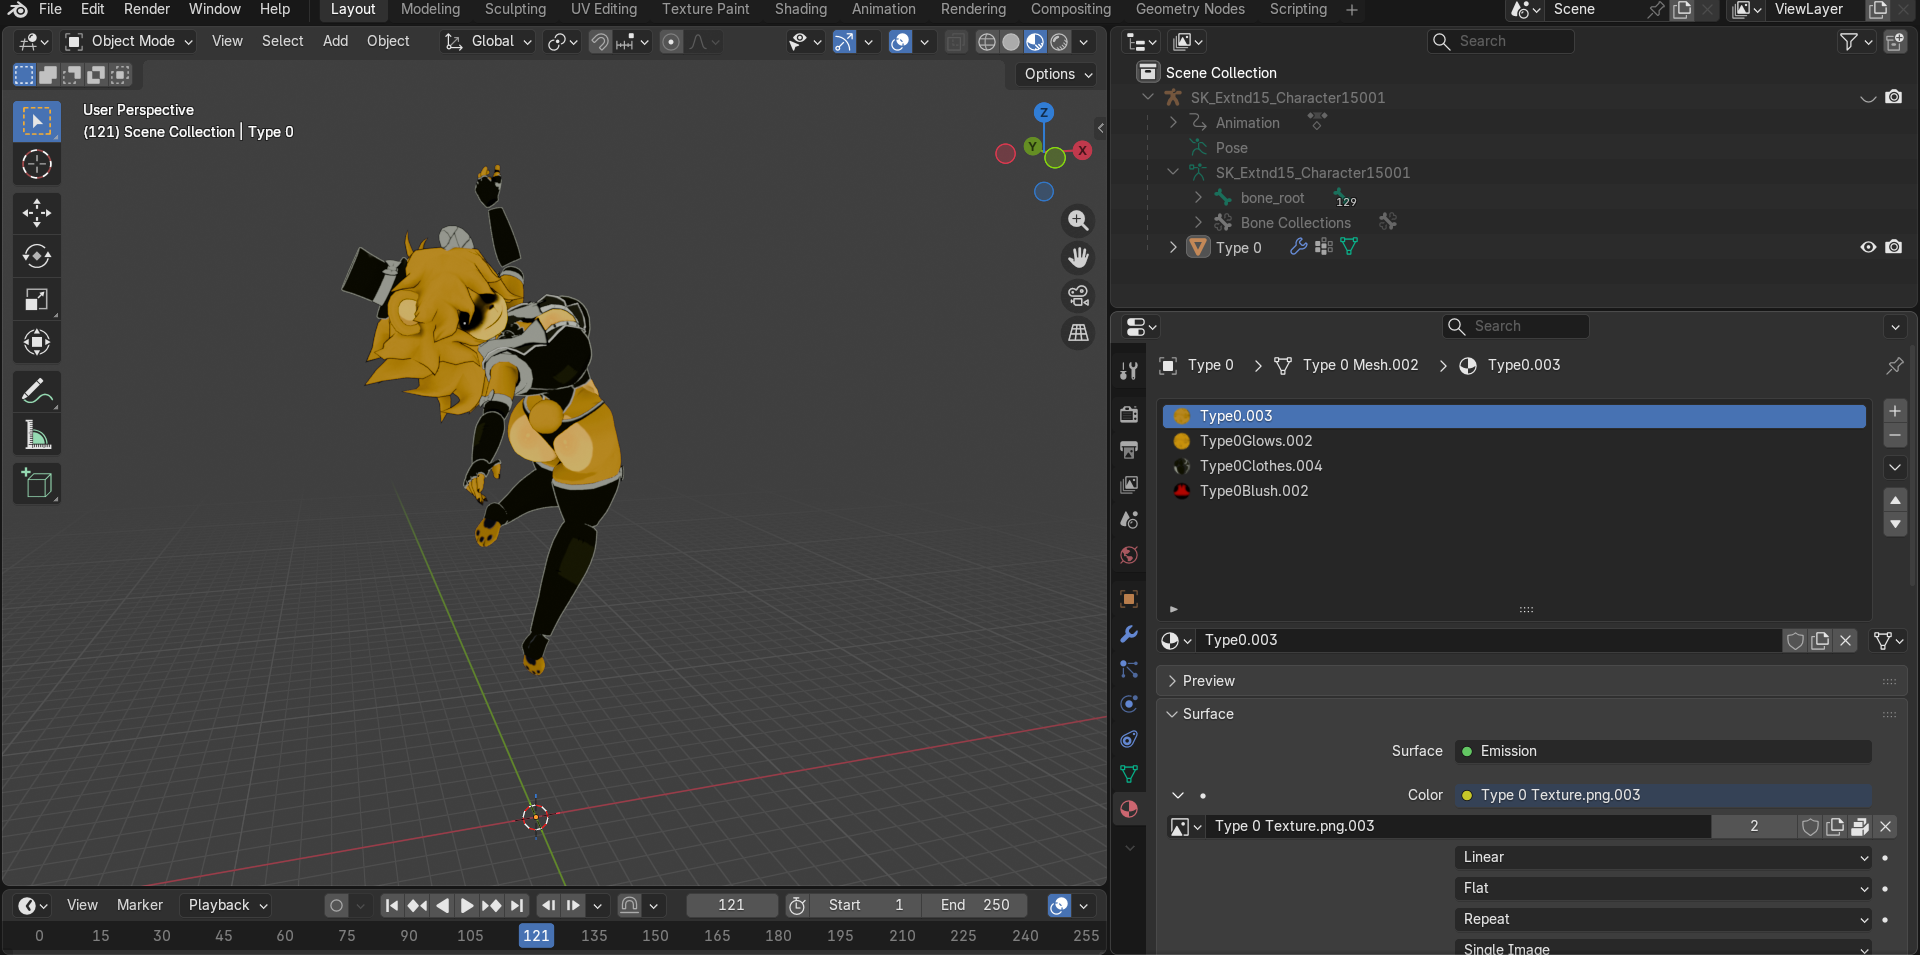
Task: Click the zoom viewport icon
Action: point(1078,220)
